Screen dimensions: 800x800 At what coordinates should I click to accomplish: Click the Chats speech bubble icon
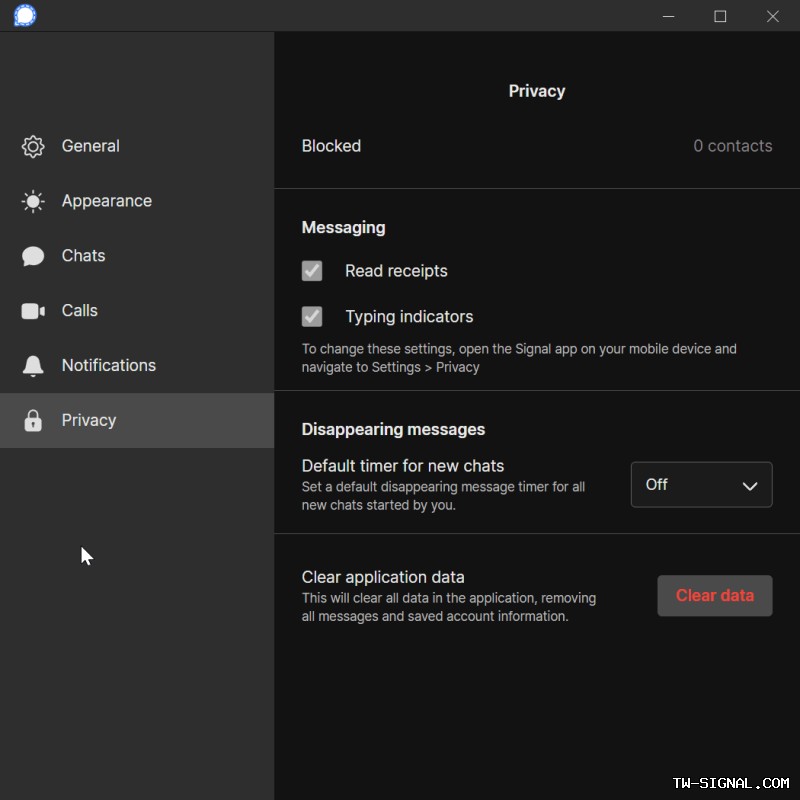pyautogui.click(x=33, y=257)
